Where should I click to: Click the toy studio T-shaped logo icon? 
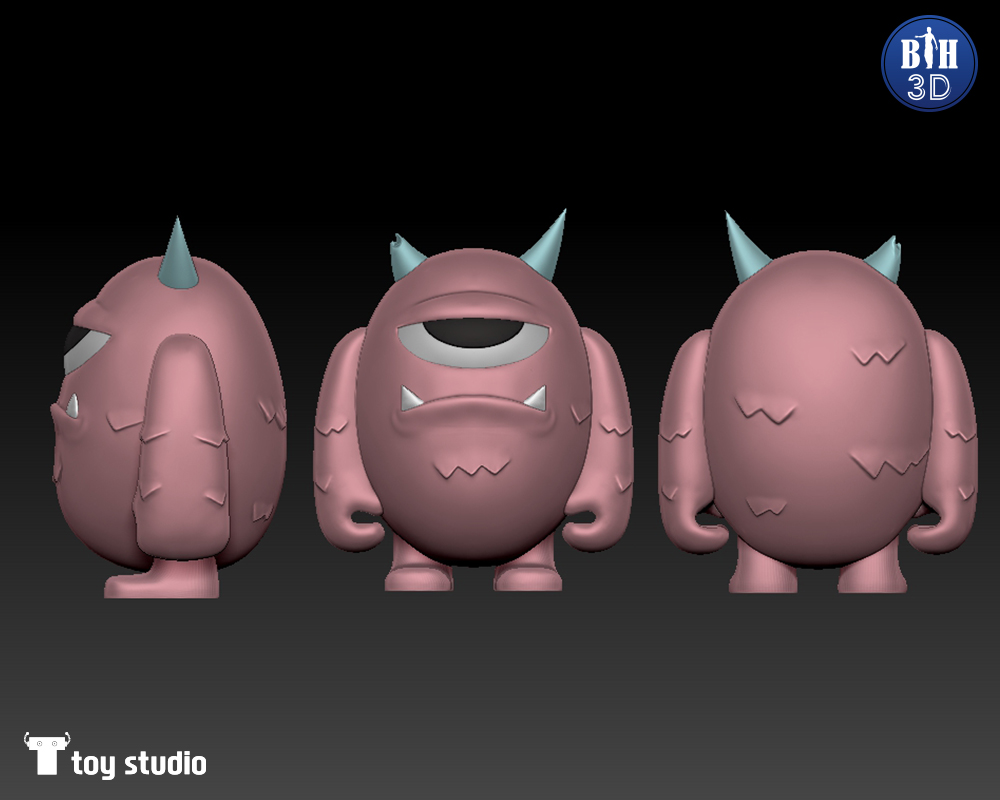click(45, 753)
